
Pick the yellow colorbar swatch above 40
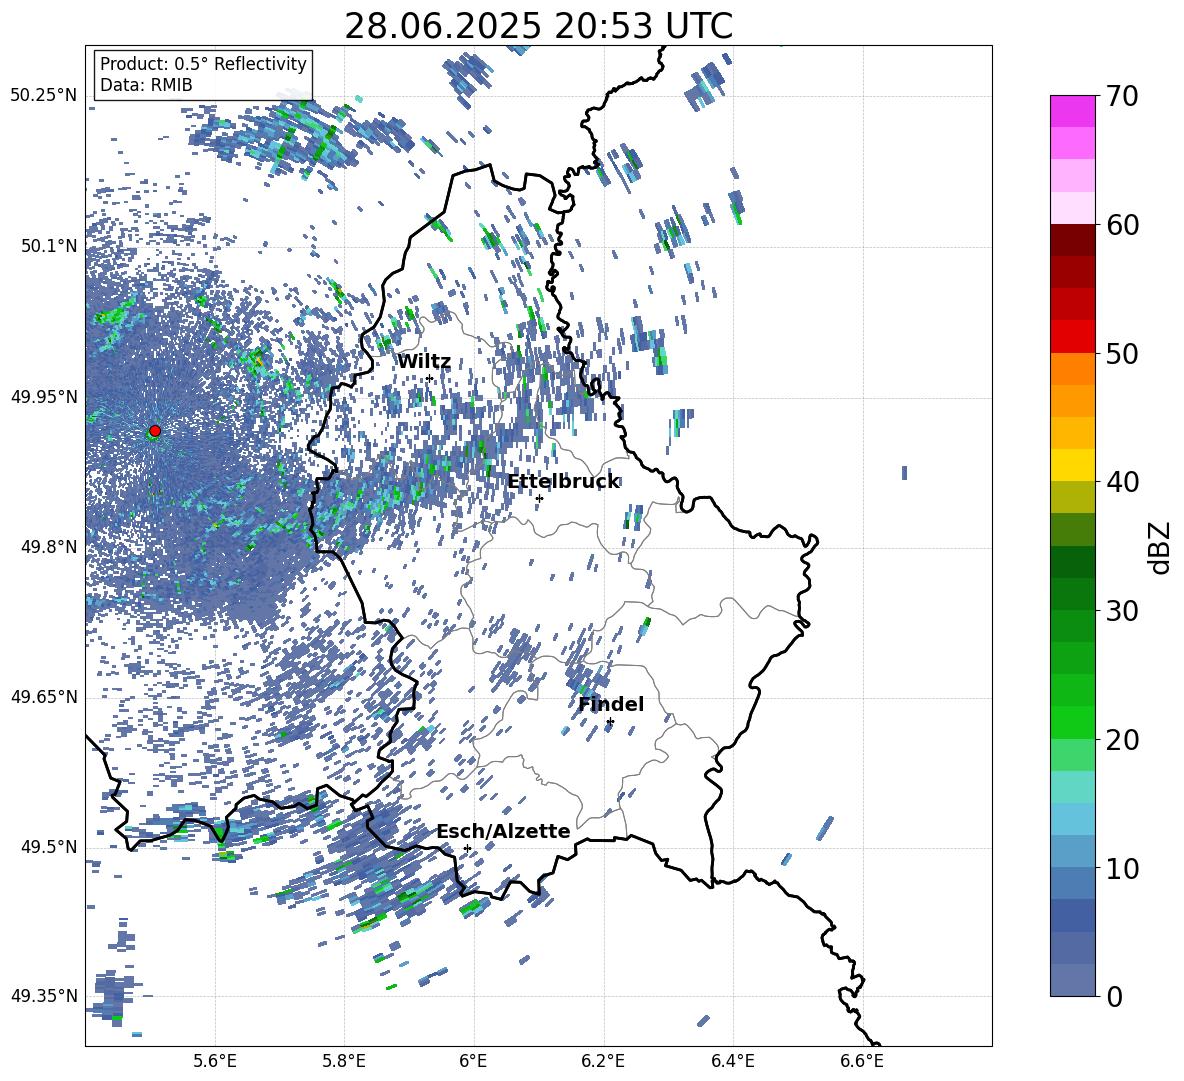pos(1072,465)
